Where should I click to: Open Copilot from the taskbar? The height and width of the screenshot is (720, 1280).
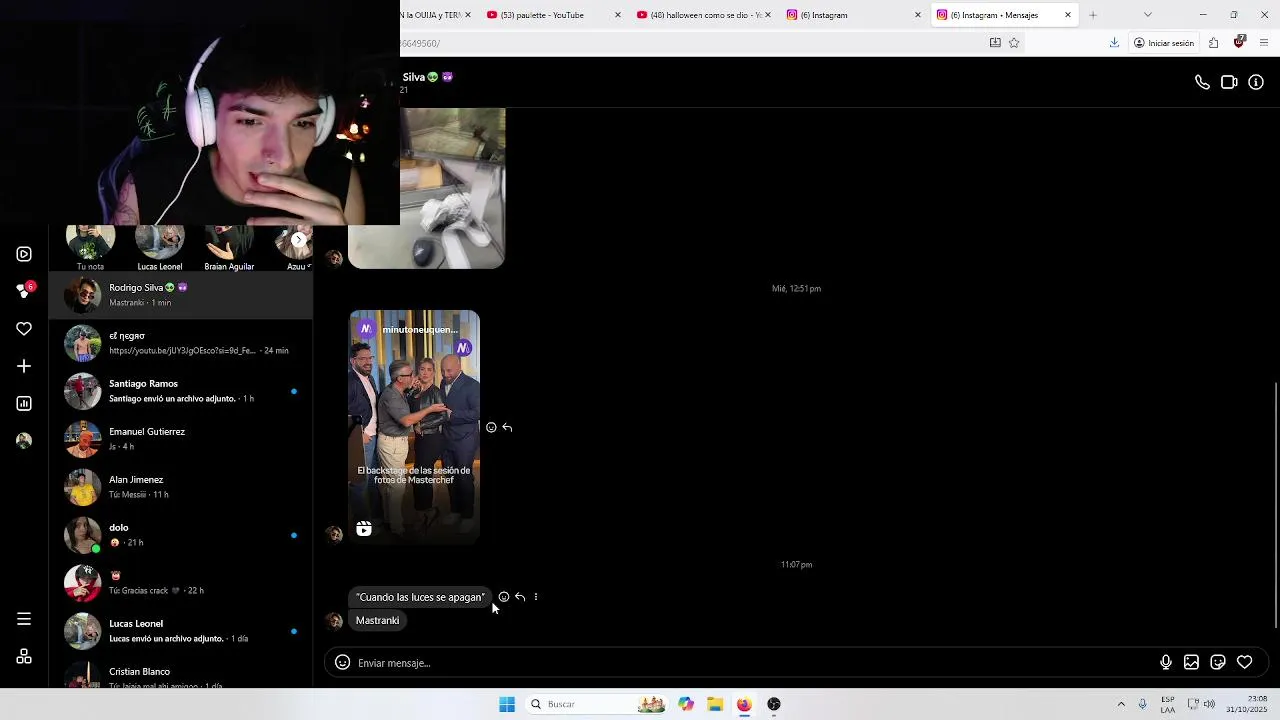click(686, 704)
